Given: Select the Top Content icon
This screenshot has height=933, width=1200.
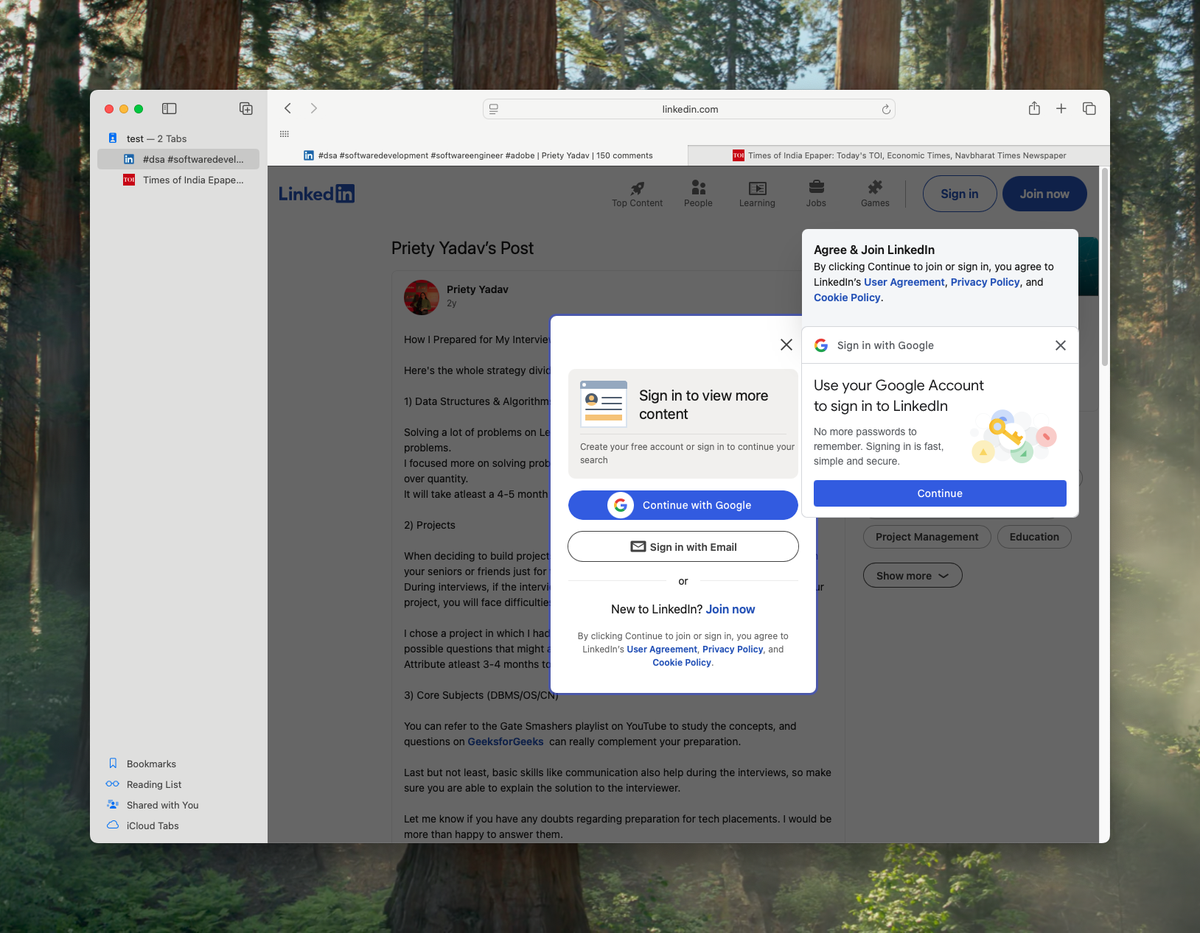Looking at the screenshot, I should click(637, 186).
